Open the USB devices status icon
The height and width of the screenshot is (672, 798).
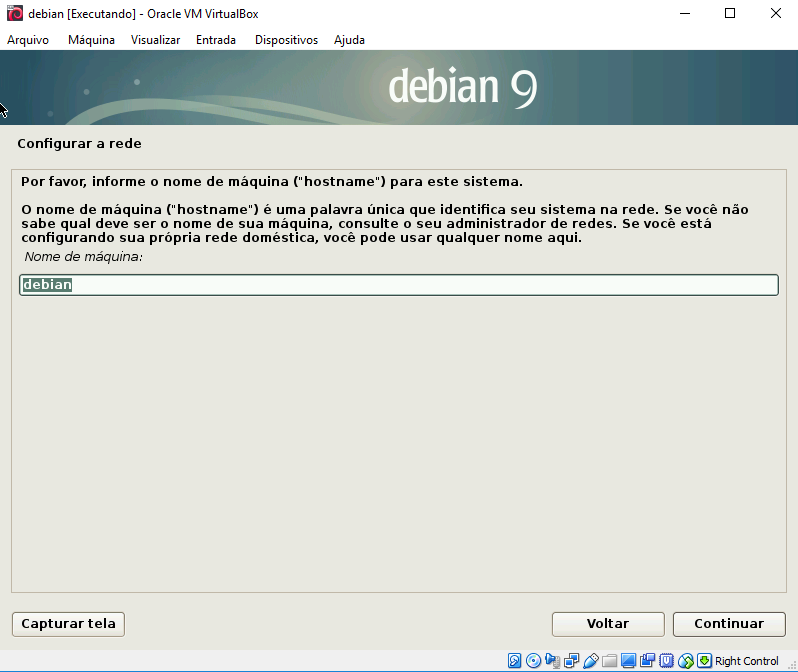[x=590, y=661]
